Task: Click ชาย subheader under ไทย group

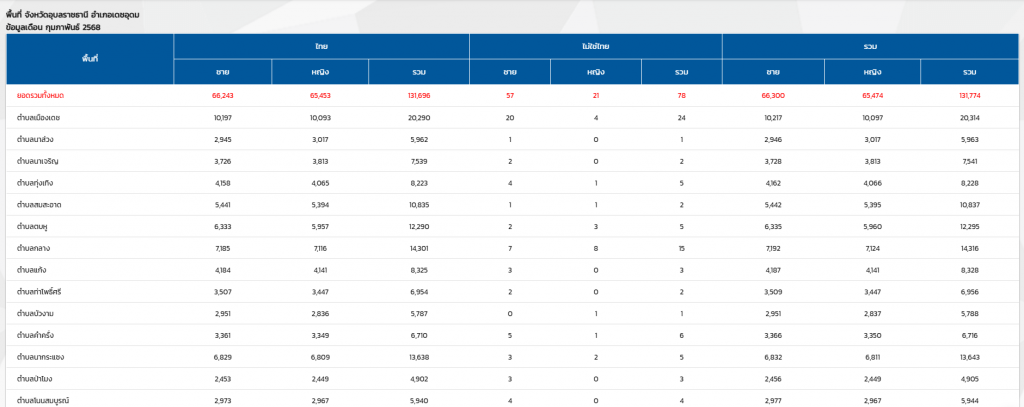Action: tap(222, 72)
